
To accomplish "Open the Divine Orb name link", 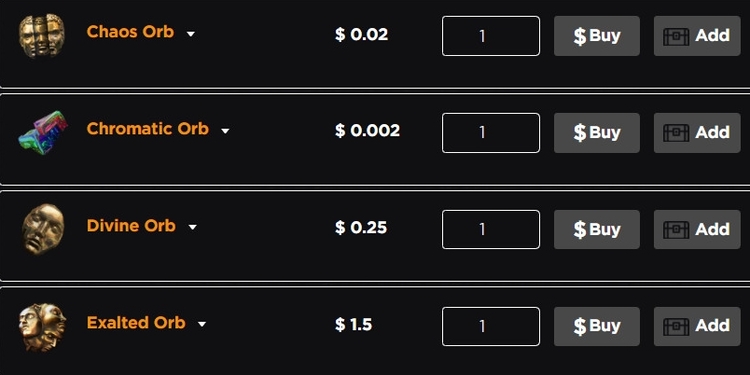I will pos(131,226).
